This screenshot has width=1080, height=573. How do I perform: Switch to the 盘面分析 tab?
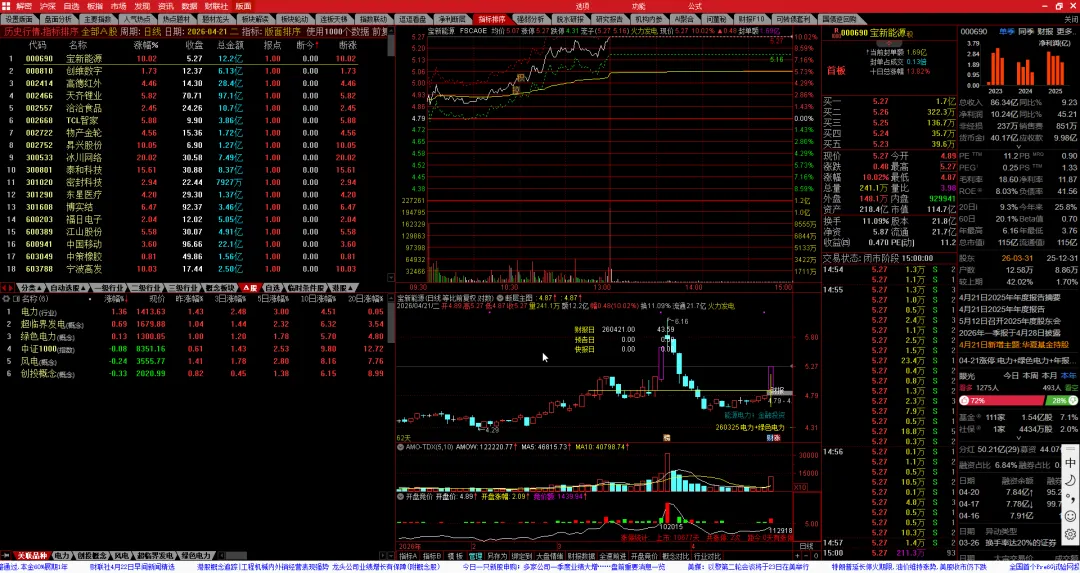click(x=57, y=19)
